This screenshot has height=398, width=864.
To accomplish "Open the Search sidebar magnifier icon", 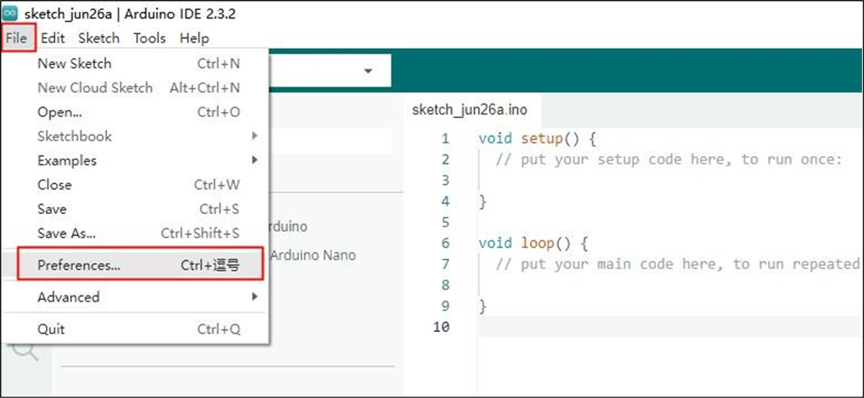I will [x=25, y=350].
